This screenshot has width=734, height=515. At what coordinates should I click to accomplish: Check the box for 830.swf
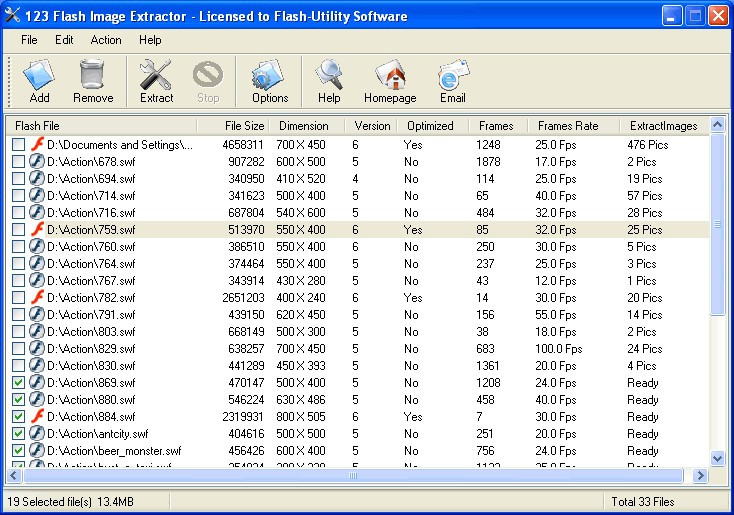(x=18, y=365)
